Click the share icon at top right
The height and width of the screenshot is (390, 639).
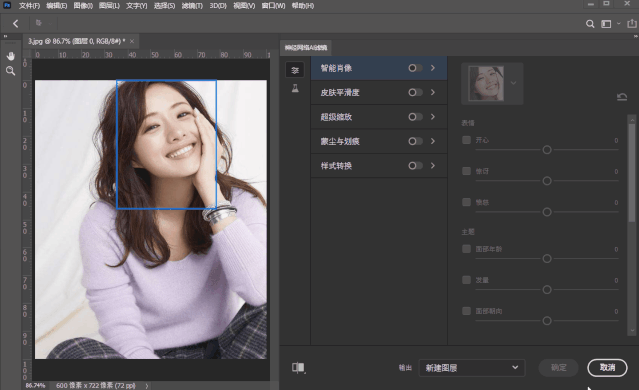(632, 24)
